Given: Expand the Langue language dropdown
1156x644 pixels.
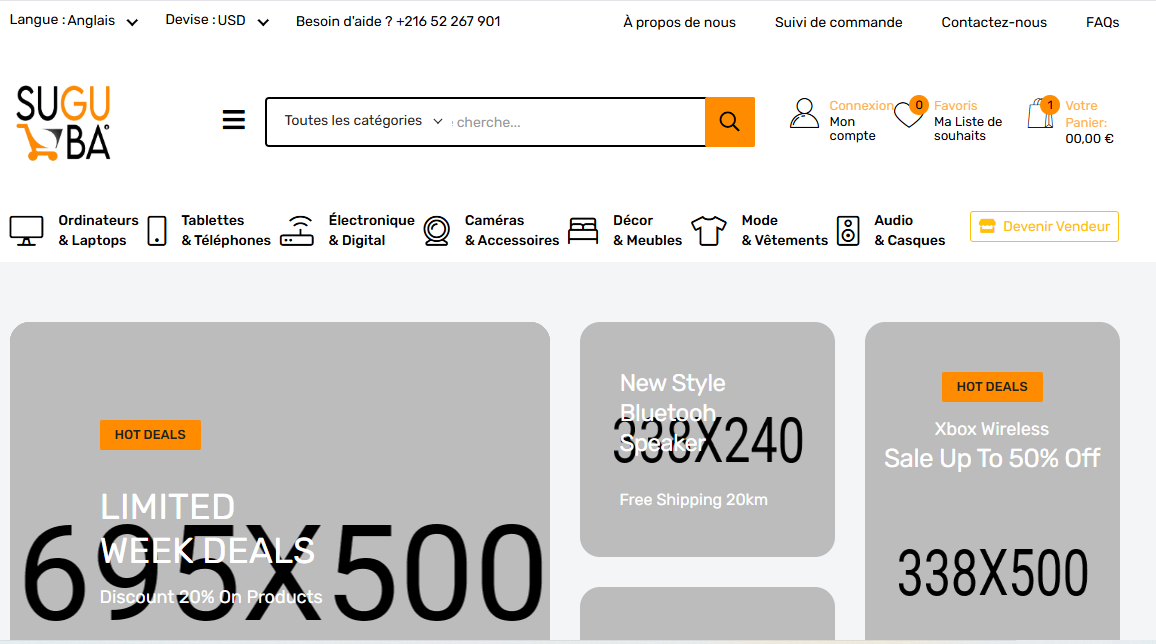Looking at the screenshot, I should point(74,21).
